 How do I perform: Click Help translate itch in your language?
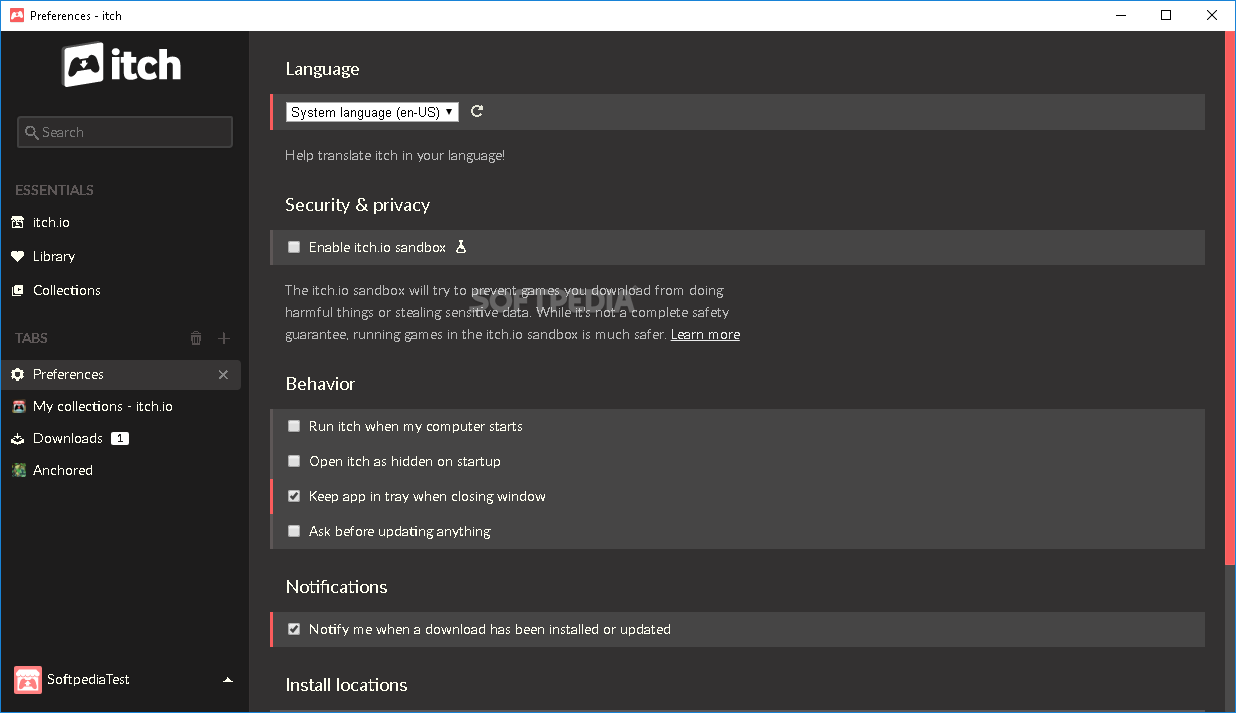coord(395,156)
